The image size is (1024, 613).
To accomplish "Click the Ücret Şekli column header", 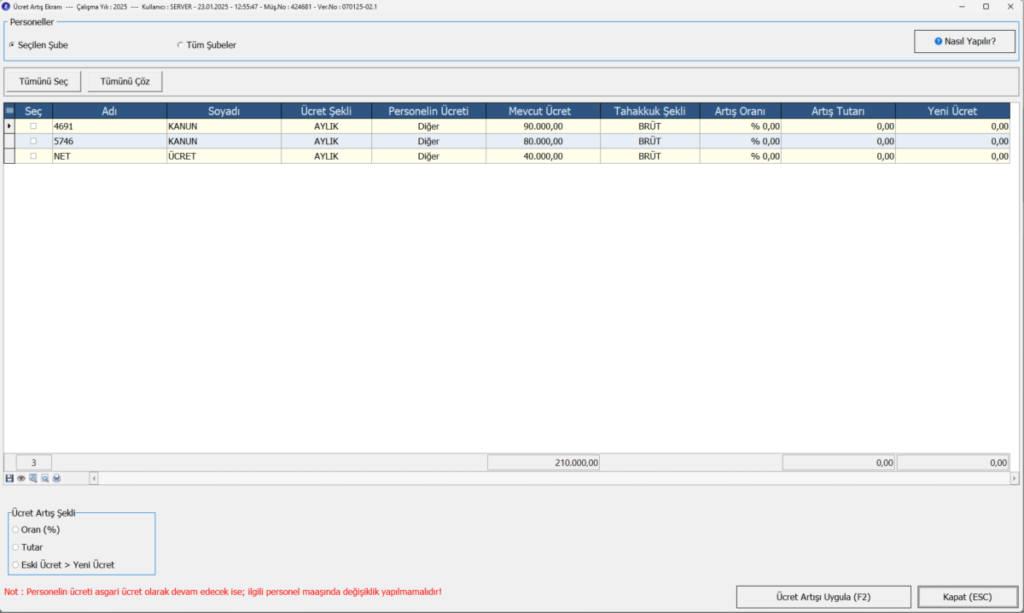I will pos(326,111).
